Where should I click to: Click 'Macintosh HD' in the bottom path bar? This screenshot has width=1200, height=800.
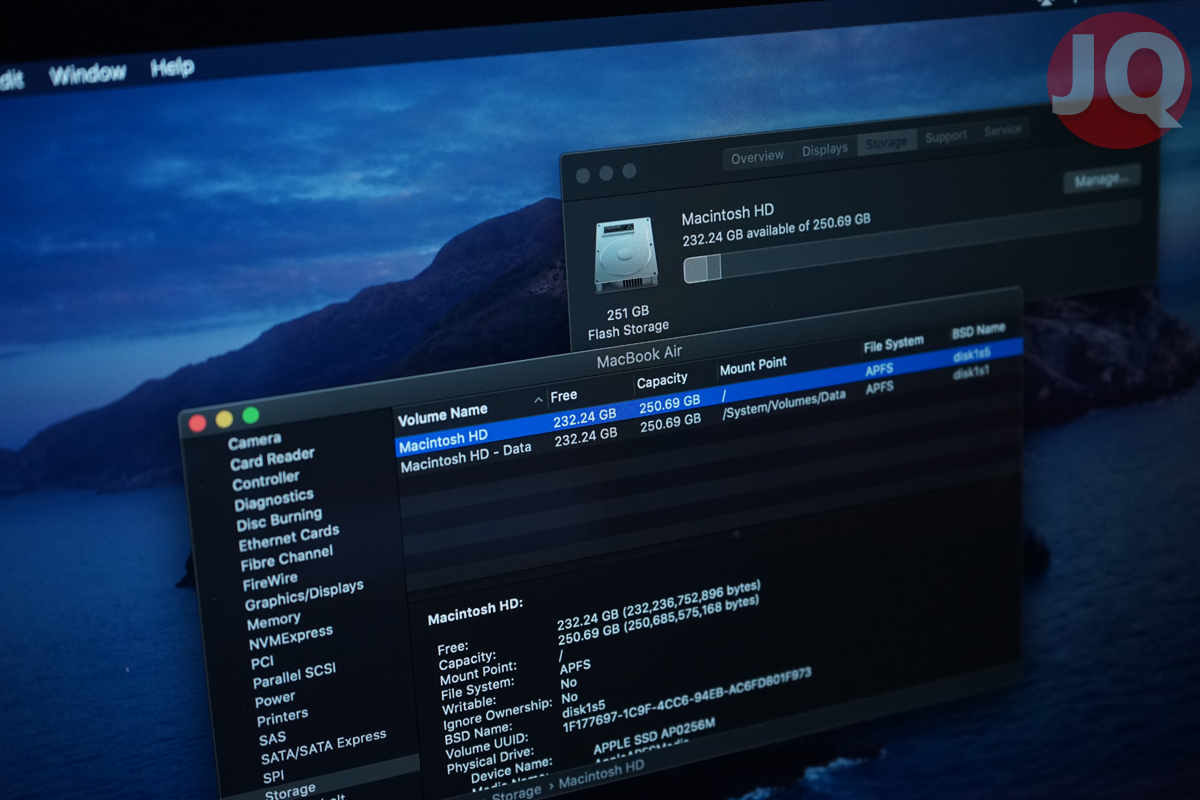click(x=601, y=773)
